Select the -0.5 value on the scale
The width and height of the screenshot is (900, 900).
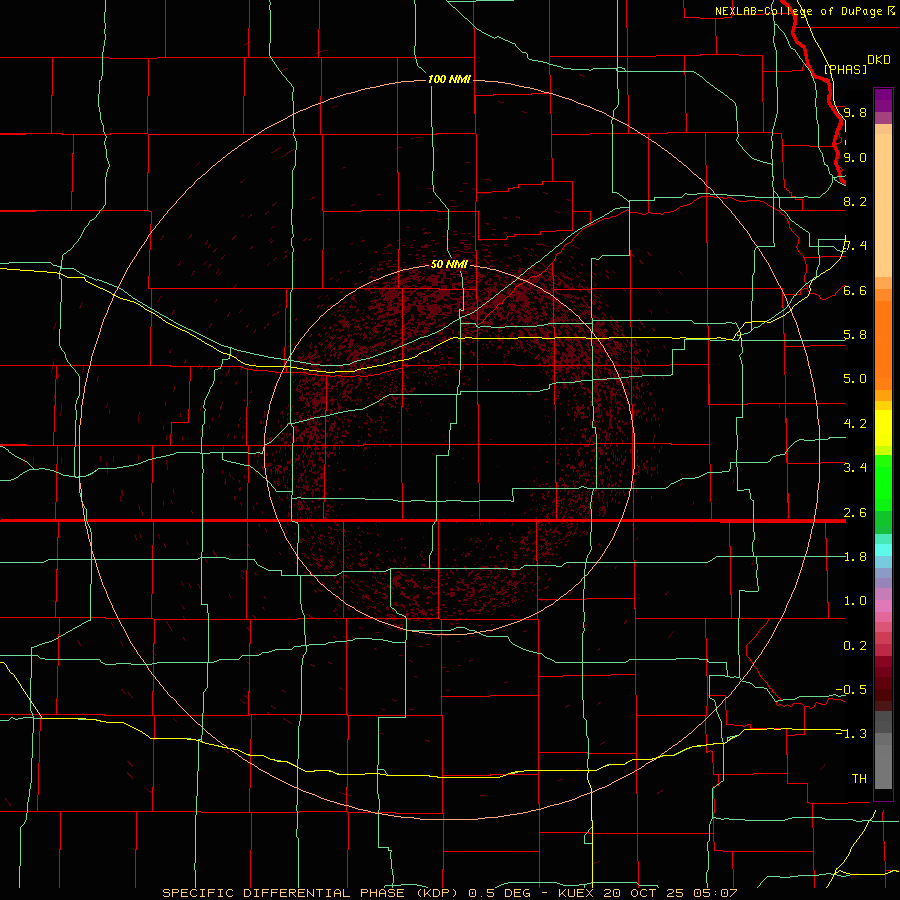pos(851,690)
